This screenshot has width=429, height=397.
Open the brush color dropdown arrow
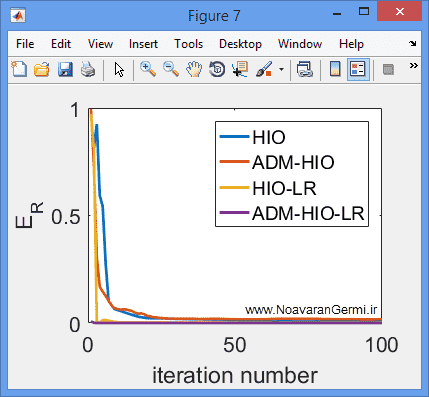[281, 70]
